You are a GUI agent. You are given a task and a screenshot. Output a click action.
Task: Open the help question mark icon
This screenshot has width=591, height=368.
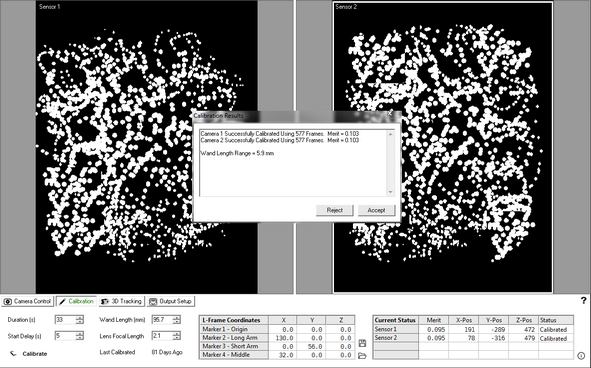(583, 301)
